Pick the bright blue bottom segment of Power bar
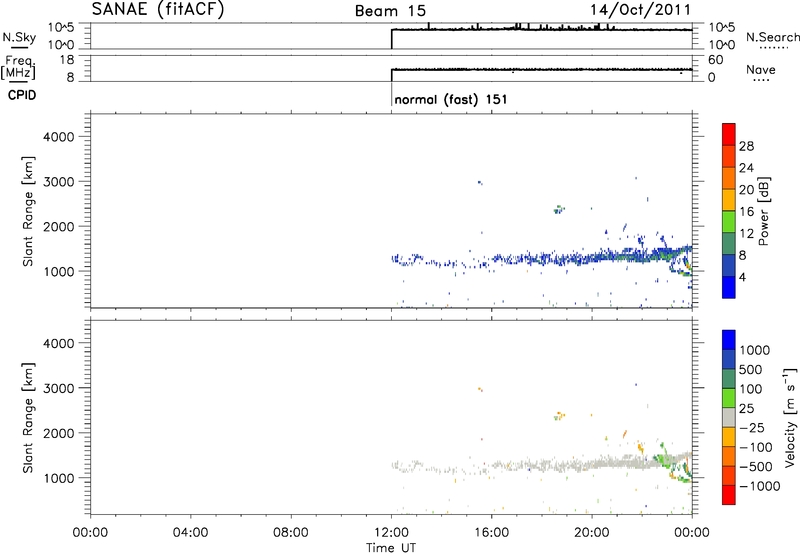This screenshot has width=800, height=554. click(x=729, y=287)
